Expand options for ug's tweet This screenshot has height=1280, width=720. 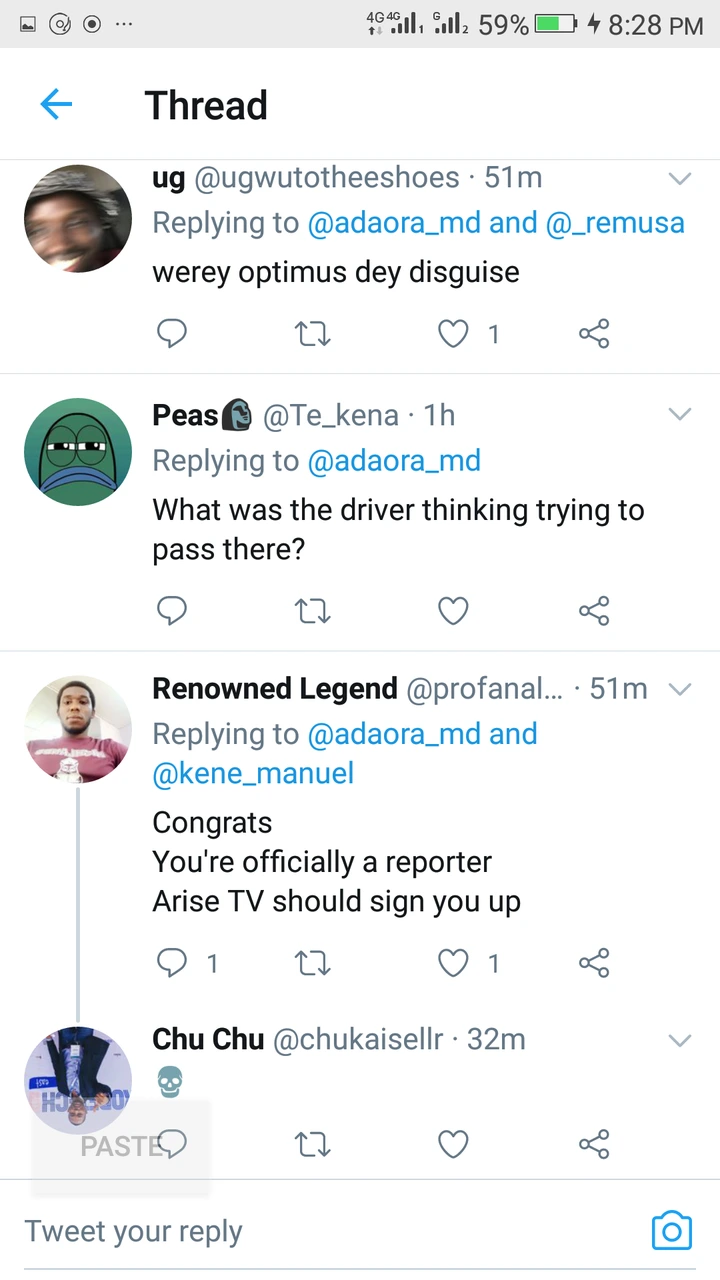(x=679, y=179)
